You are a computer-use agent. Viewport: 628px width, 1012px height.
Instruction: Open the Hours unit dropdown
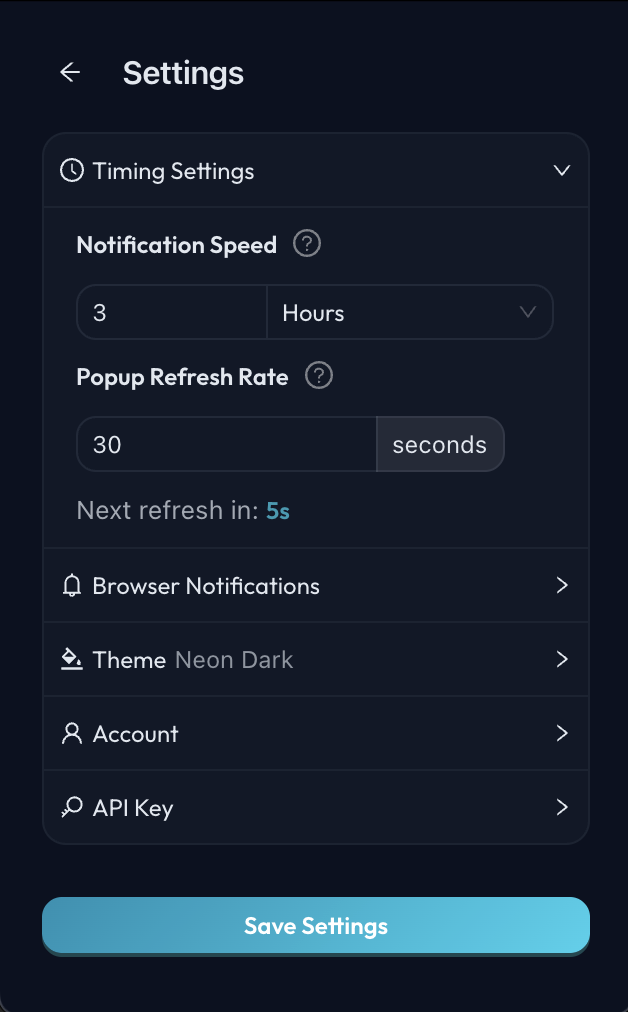click(410, 312)
